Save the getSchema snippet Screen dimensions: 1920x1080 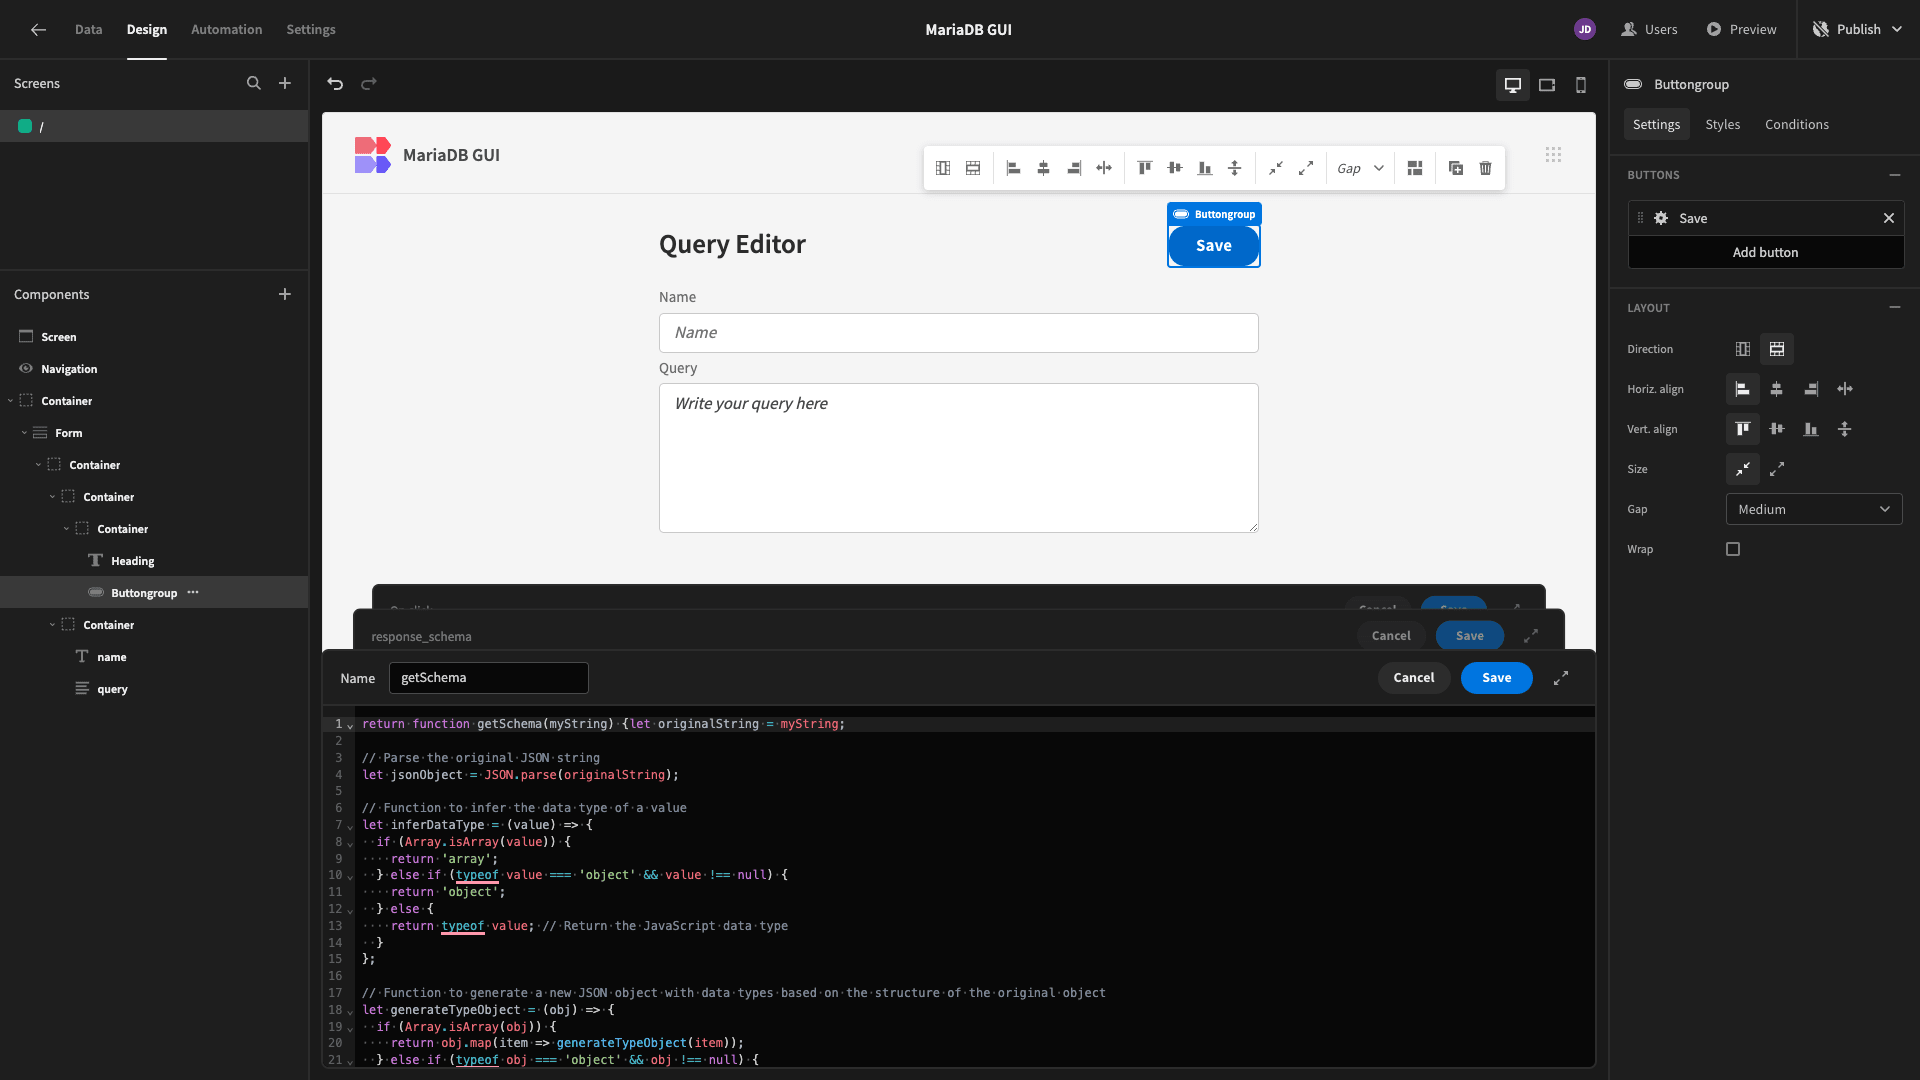pos(1496,678)
